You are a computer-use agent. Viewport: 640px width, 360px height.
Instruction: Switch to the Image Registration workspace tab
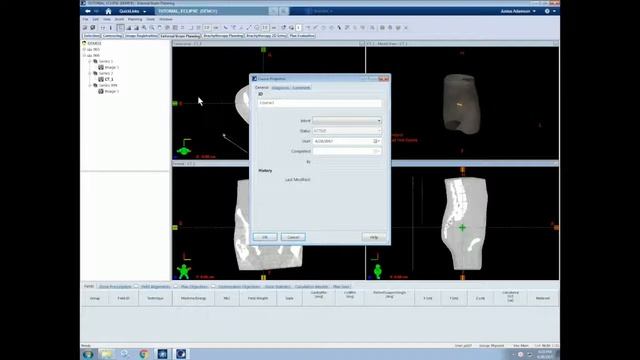(x=141, y=36)
